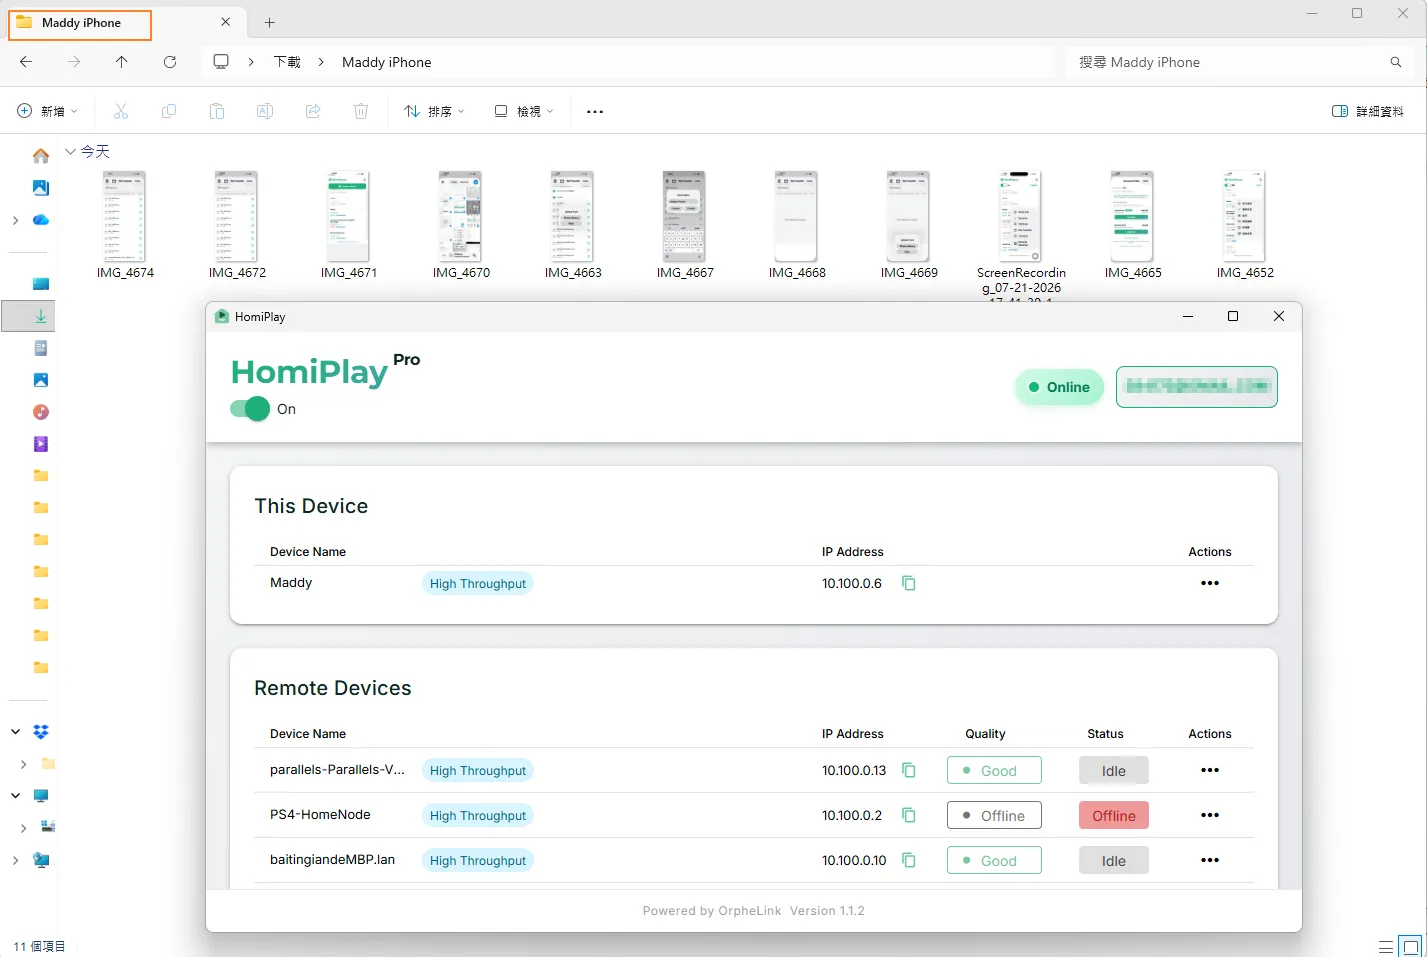
Task: Open Dropbox in the navigation pane
Action: [41, 732]
